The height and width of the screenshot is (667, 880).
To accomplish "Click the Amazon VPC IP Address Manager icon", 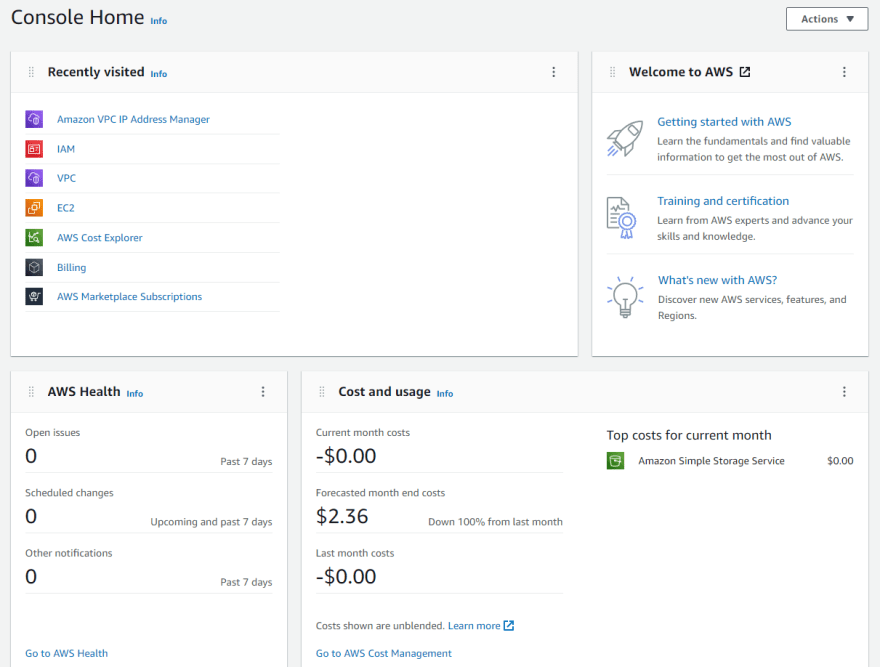I will (x=34, y=119).
